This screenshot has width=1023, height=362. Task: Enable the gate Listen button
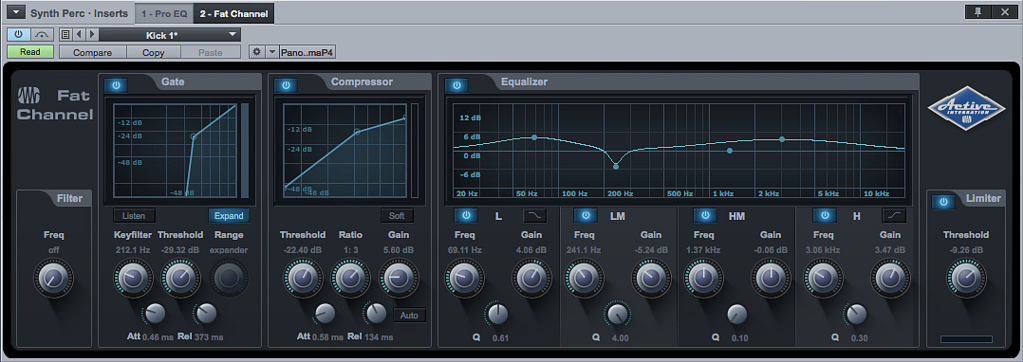134,216
